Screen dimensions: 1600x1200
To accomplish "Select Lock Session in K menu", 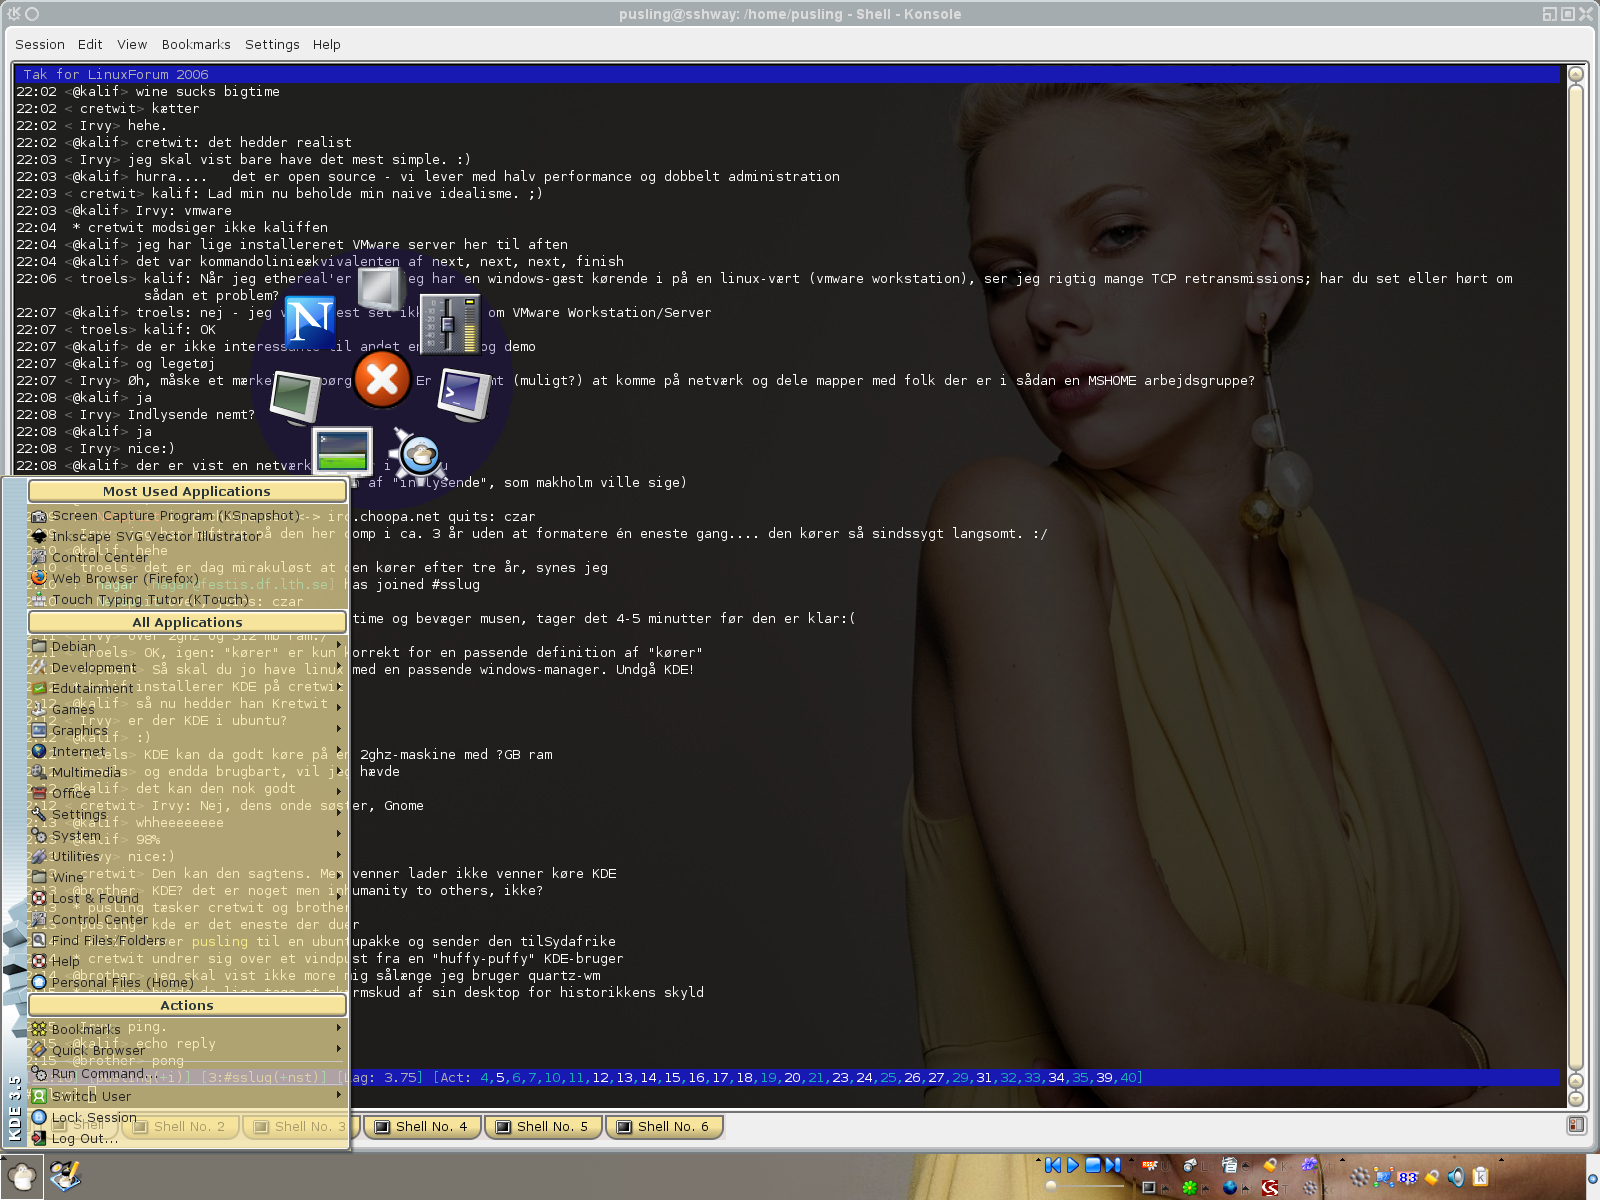I will tap(187, 1118).
